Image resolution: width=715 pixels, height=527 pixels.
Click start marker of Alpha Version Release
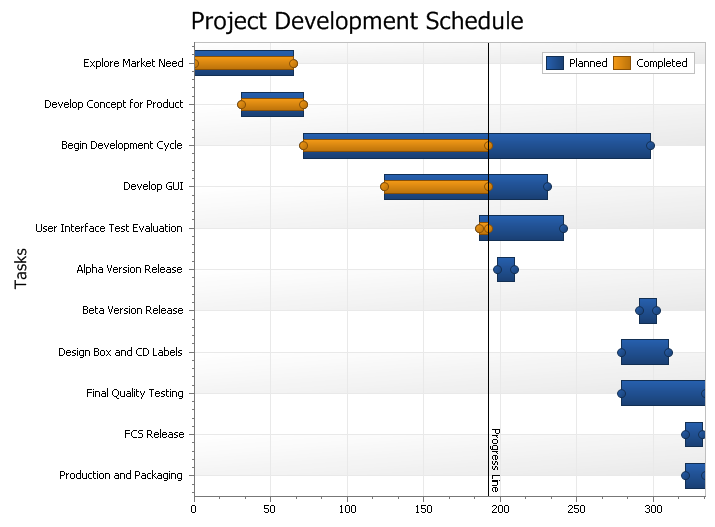click(x=497, y=269)
